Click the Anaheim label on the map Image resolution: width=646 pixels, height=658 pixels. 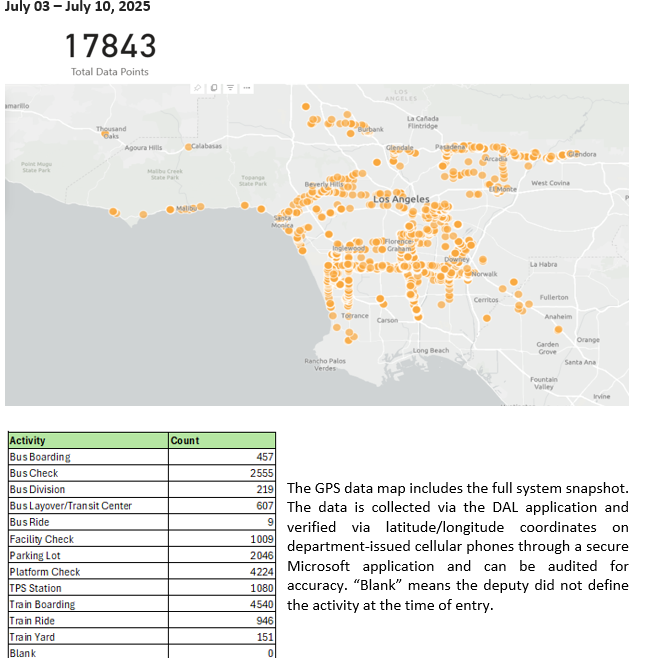pos(558,316)
